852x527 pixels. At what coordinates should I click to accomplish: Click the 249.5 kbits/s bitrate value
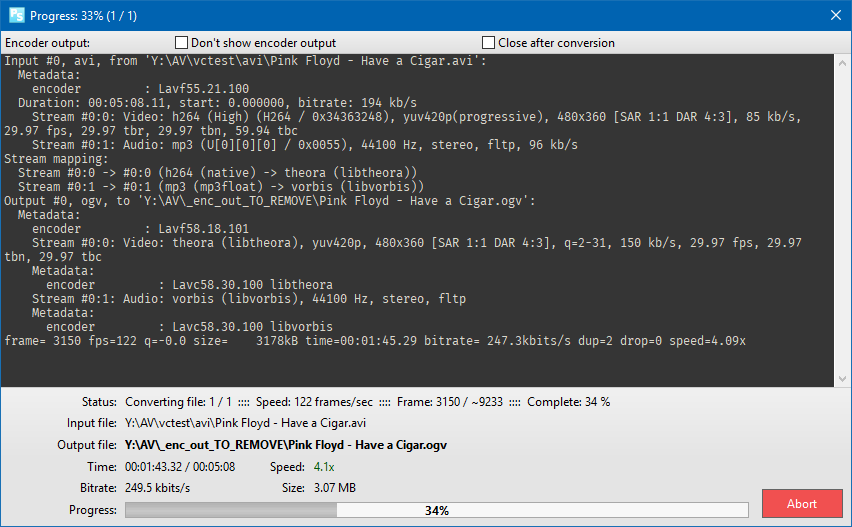157,488
